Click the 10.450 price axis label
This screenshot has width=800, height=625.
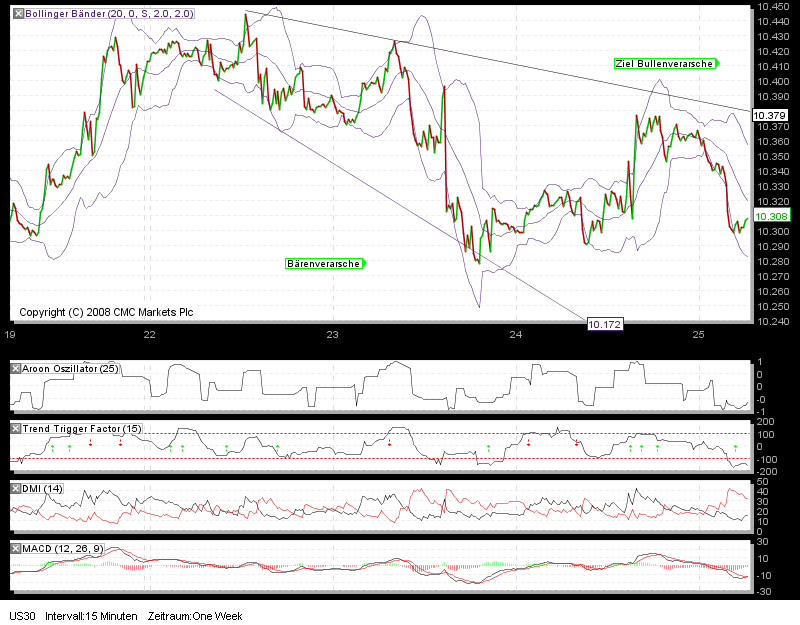point(772,7)
